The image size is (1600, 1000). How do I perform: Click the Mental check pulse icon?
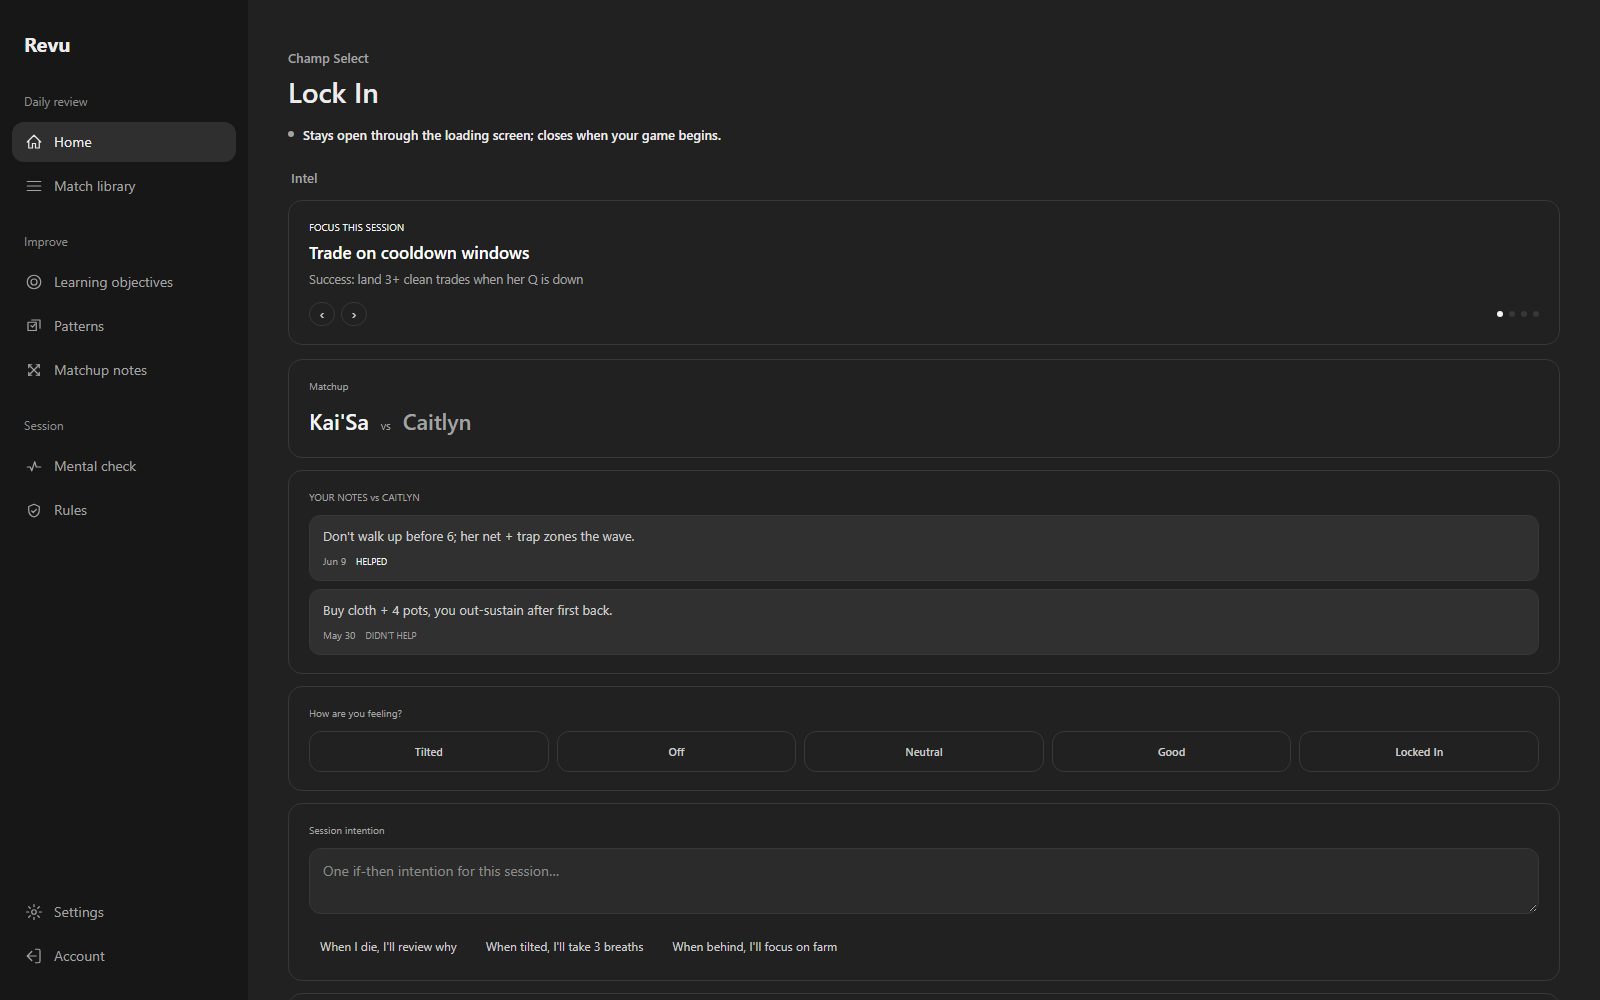click(x=34, y=466)
